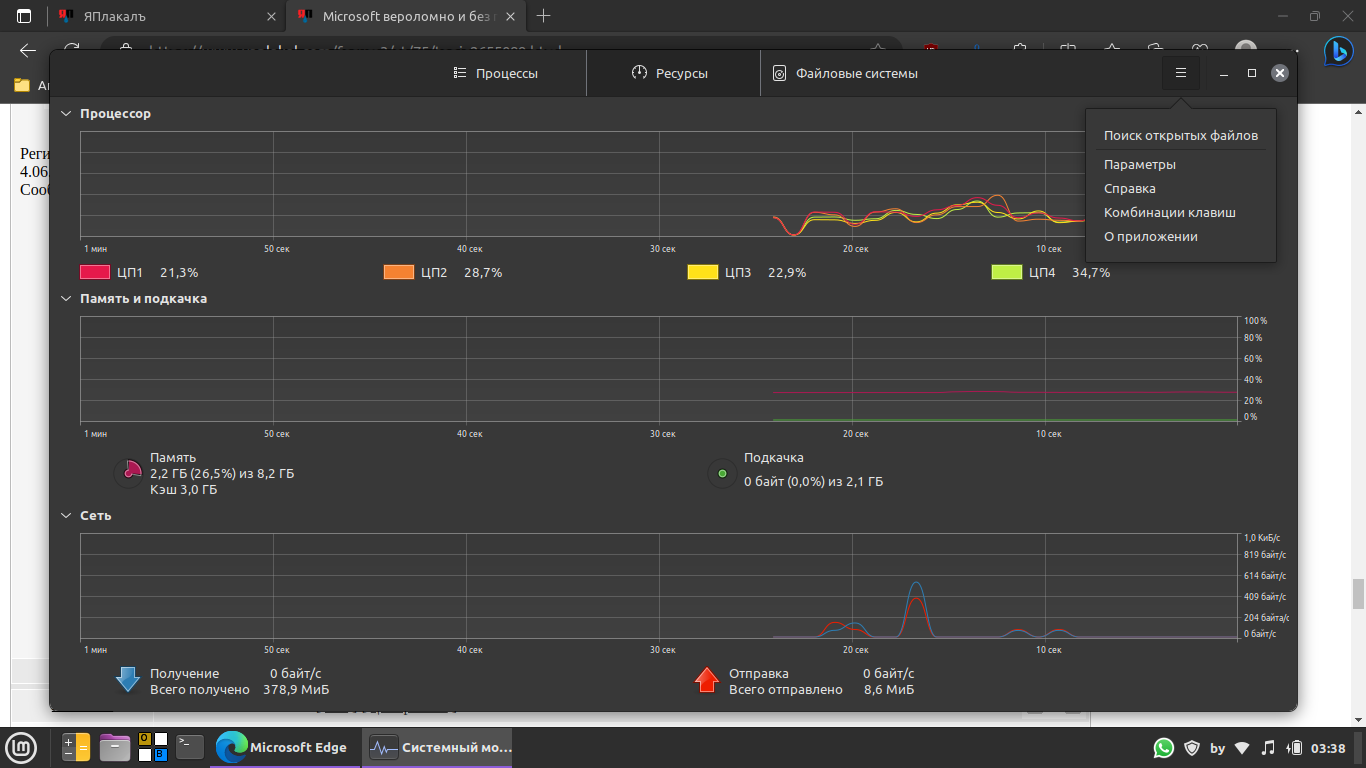1366x768 pixels.
Task: Open the Linux Mint start menu
Action: tap(22, 747)
